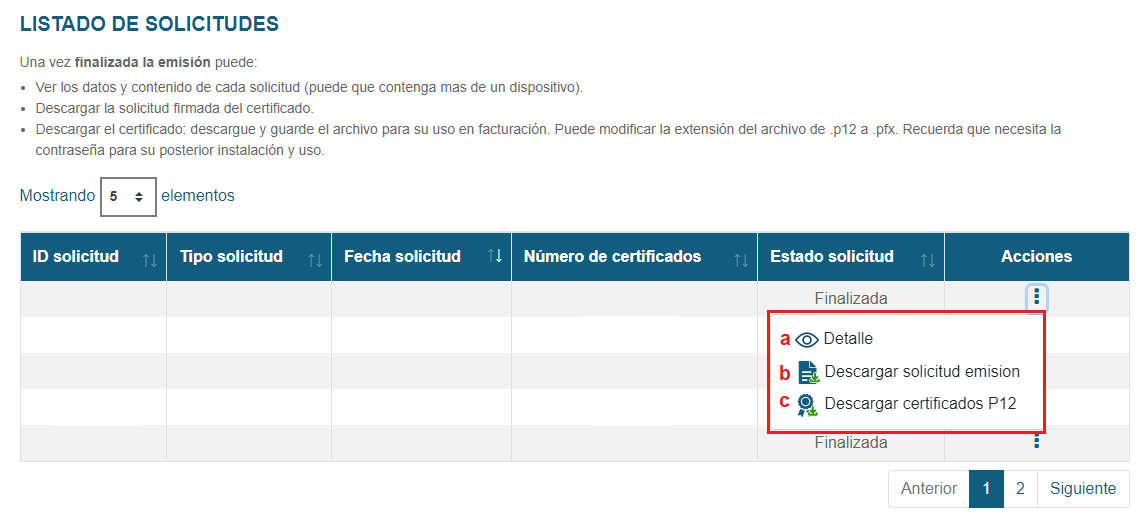Screen dimensions: 1140x517
Task: Click the elementos label
Action: pyautogui.click(x=198, y=196)
